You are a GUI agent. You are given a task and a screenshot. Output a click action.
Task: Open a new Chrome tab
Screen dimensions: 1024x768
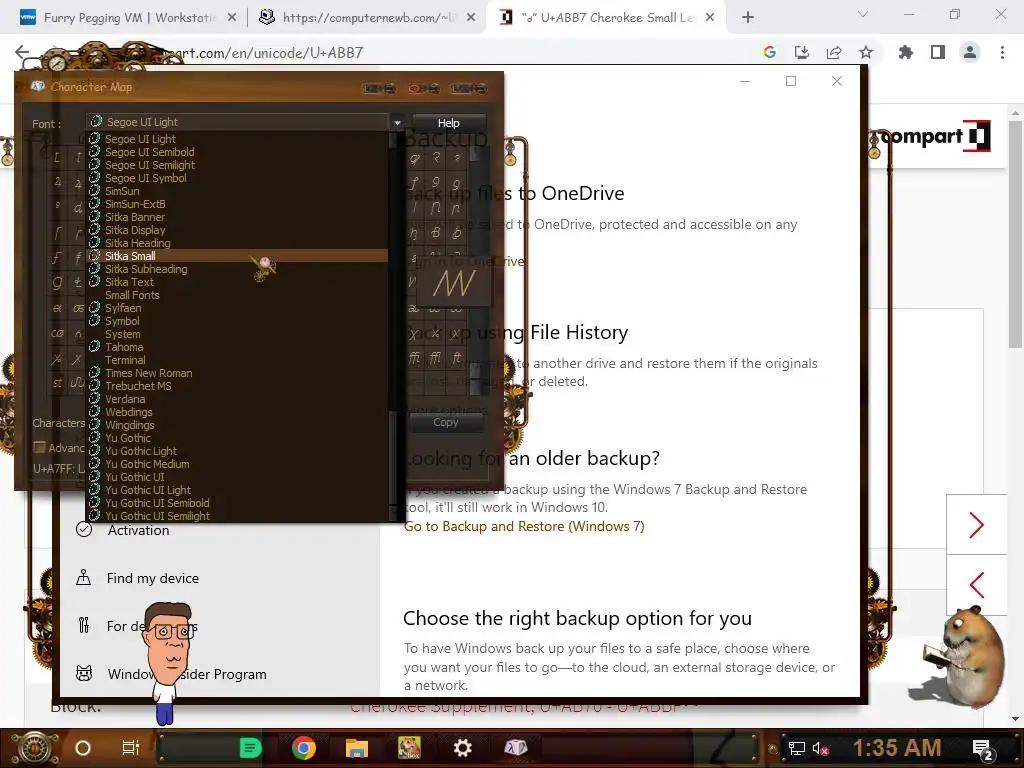coord(748,18)
